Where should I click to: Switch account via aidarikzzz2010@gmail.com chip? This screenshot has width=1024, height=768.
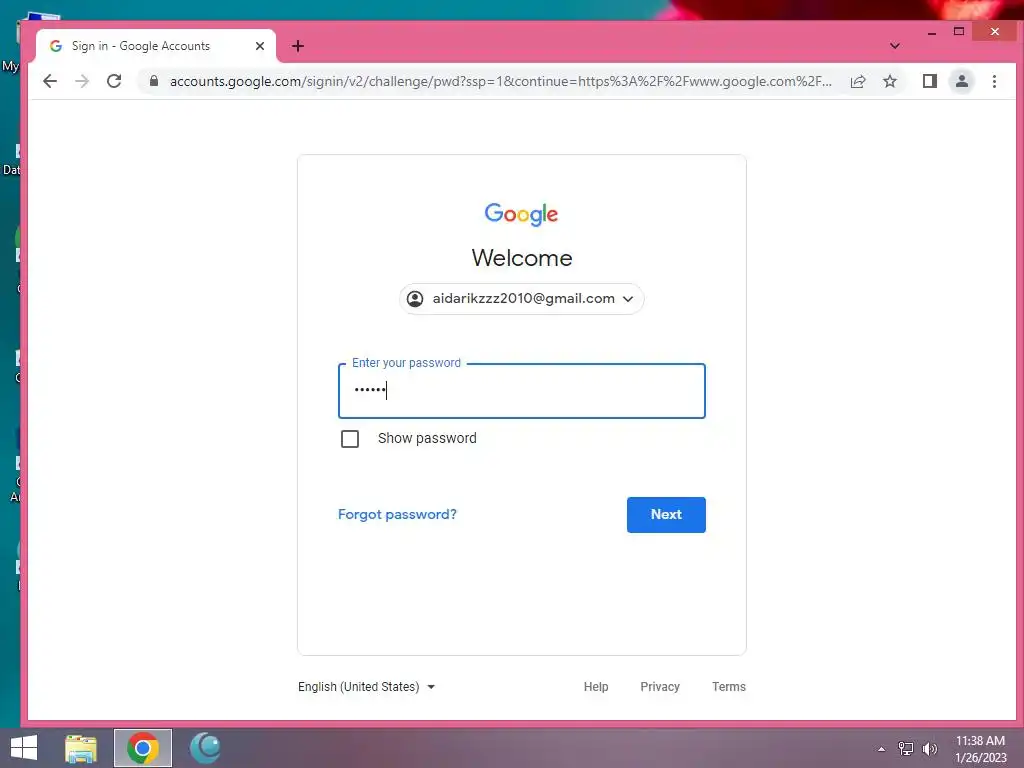pos(521,299)
